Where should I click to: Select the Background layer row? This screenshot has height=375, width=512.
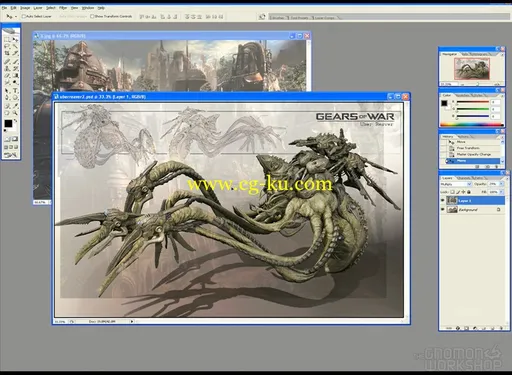[x=472, y=209]
